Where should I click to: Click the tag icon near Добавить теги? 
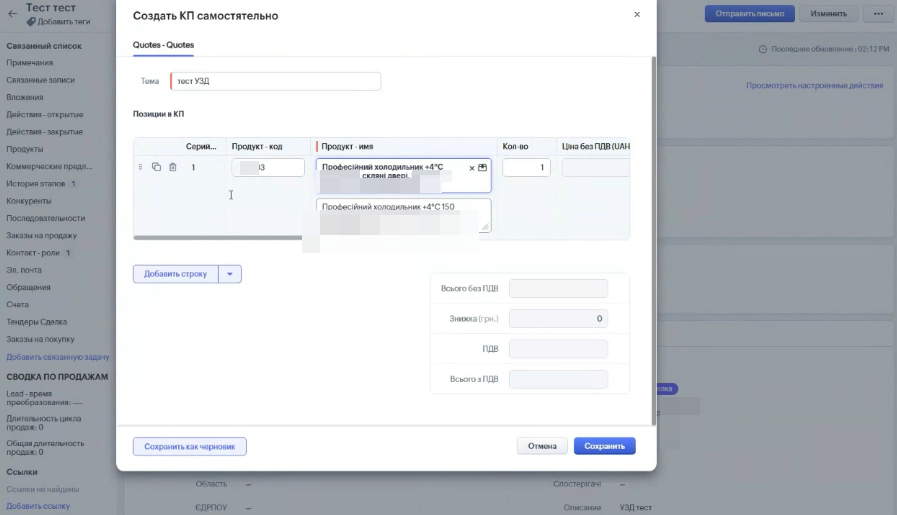(31, 21)
